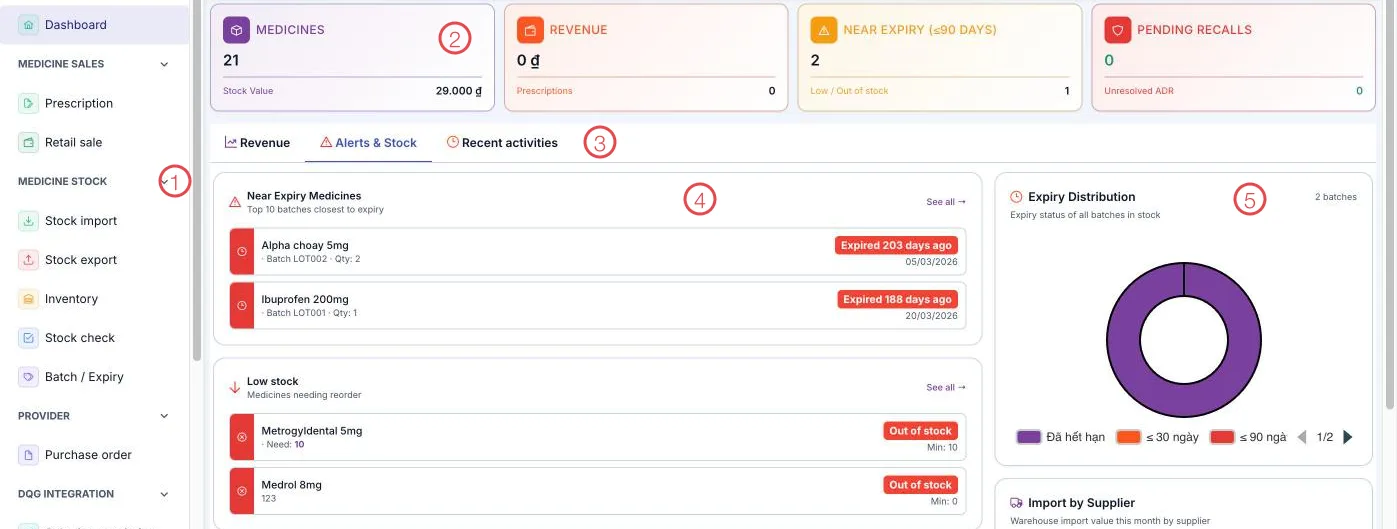The height and width of the screenshot is (529, 1397).
Task: Click the red Pending Recalls shield icon
Action: 1118,30
